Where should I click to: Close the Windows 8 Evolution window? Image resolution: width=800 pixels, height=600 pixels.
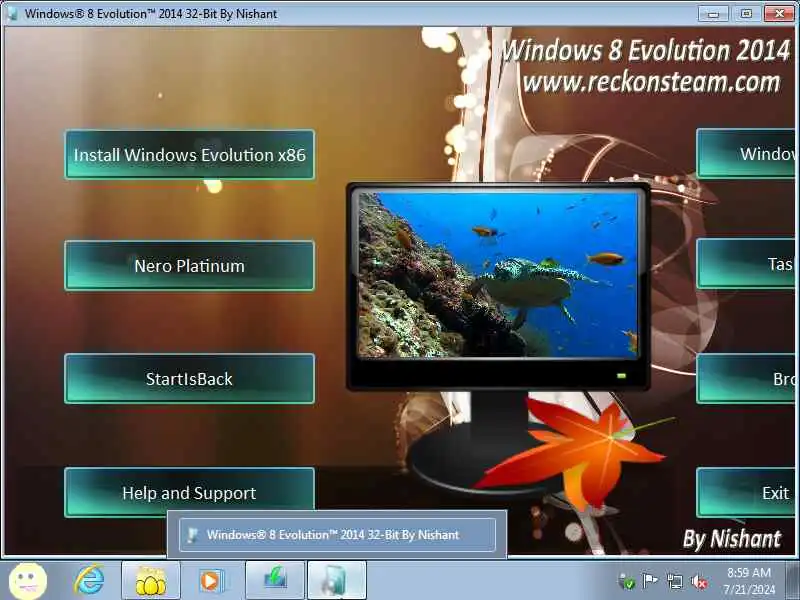pos(779,14)
